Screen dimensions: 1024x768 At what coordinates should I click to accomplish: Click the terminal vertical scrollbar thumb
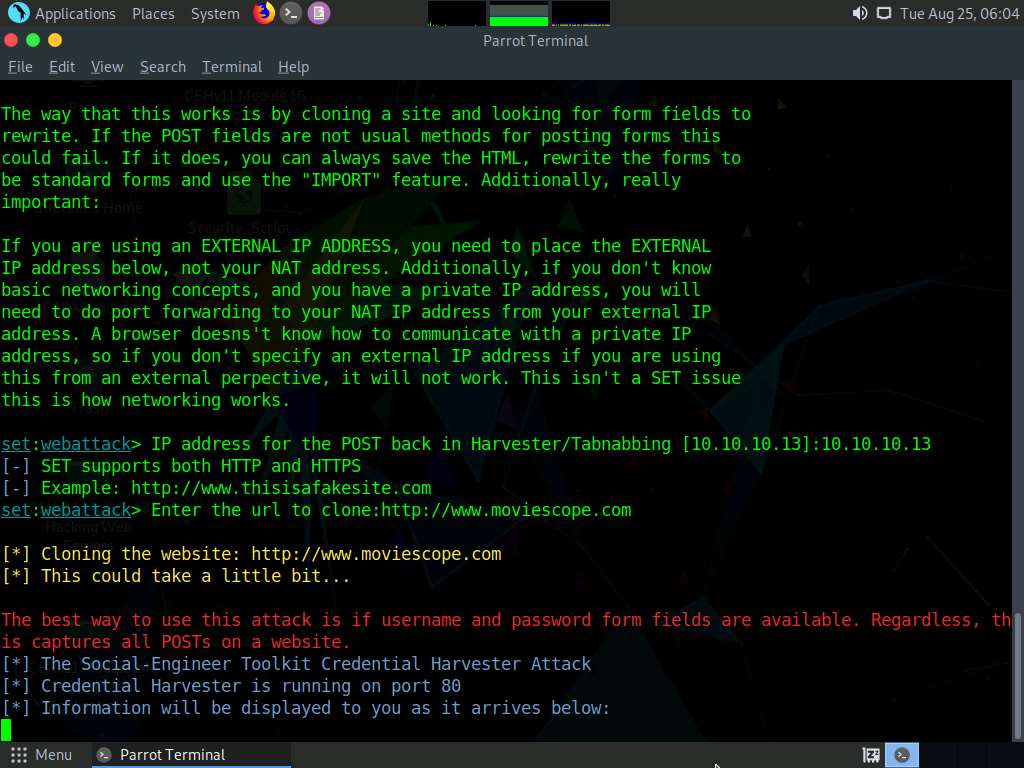1017,675
